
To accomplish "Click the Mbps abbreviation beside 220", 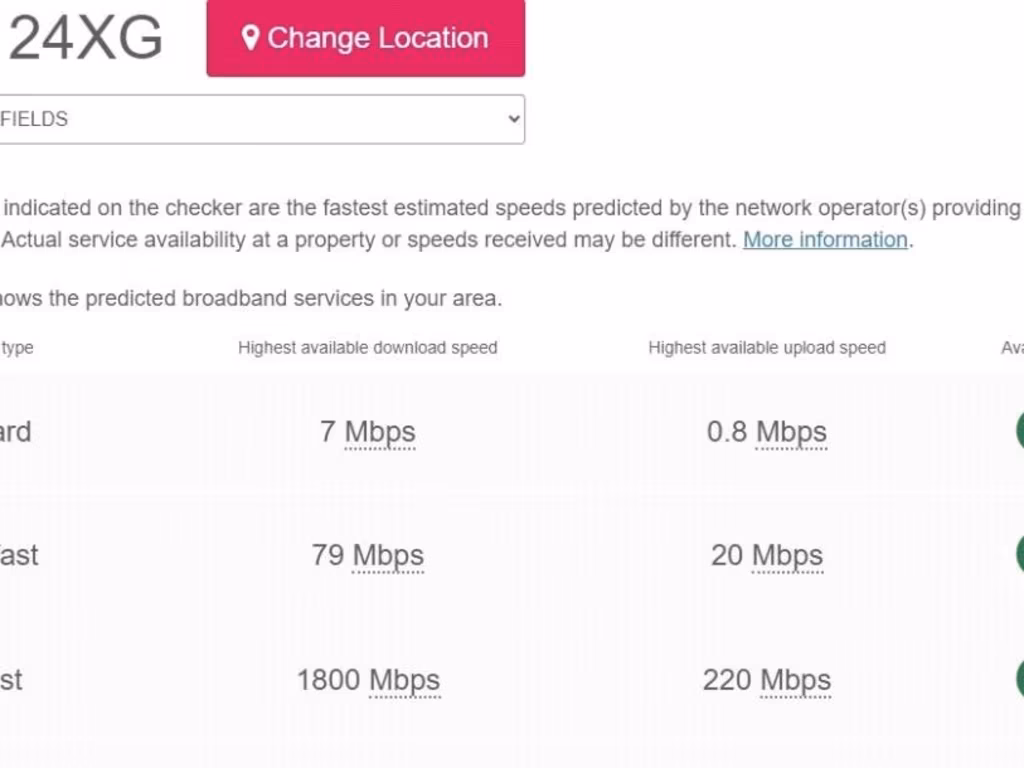I will pos(795,680).
